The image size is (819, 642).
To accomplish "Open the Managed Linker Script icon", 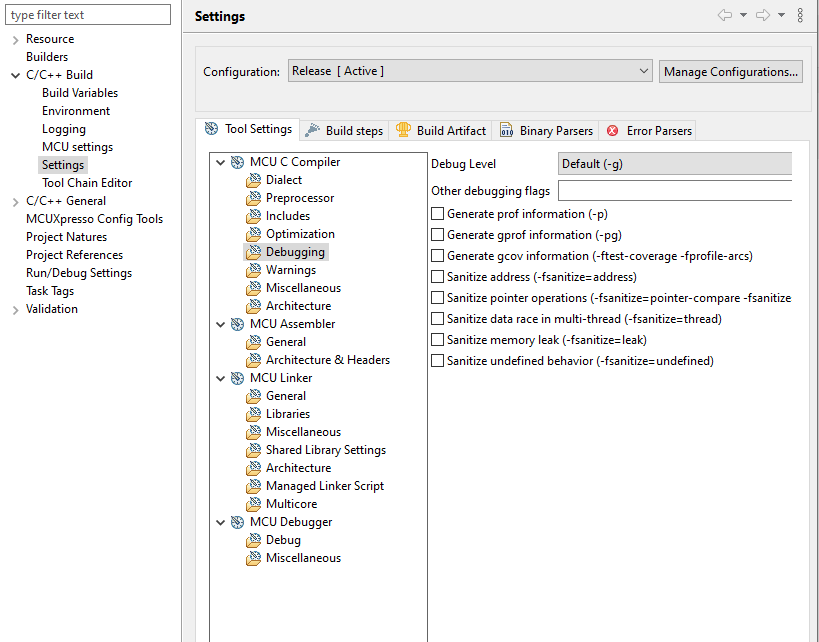I will 254,485.
